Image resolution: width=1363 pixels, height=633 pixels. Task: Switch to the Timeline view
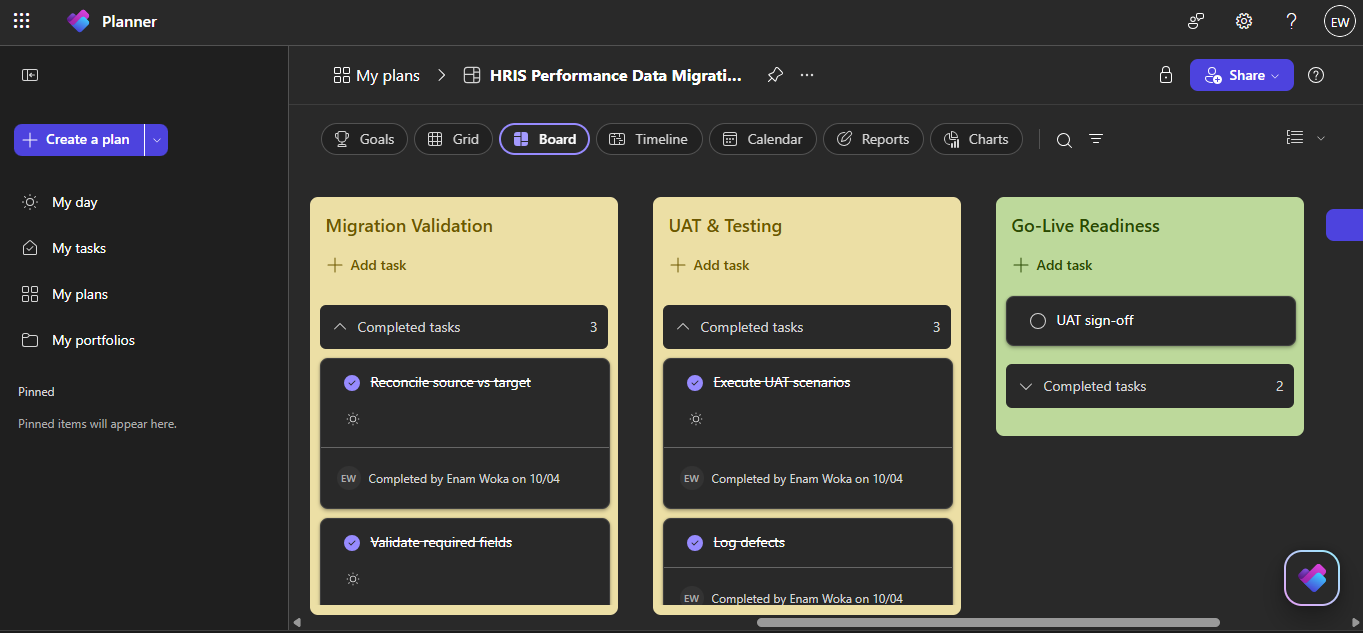click(649, 139)
